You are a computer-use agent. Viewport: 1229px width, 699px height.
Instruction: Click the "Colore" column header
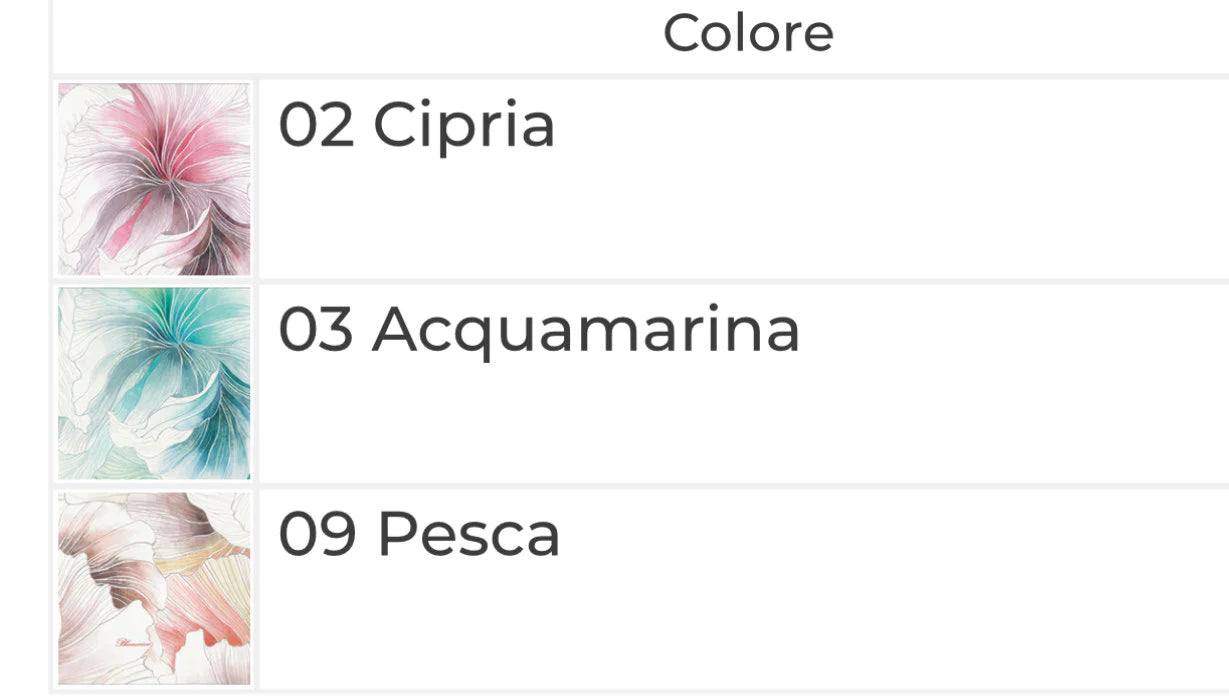[748, 33]
